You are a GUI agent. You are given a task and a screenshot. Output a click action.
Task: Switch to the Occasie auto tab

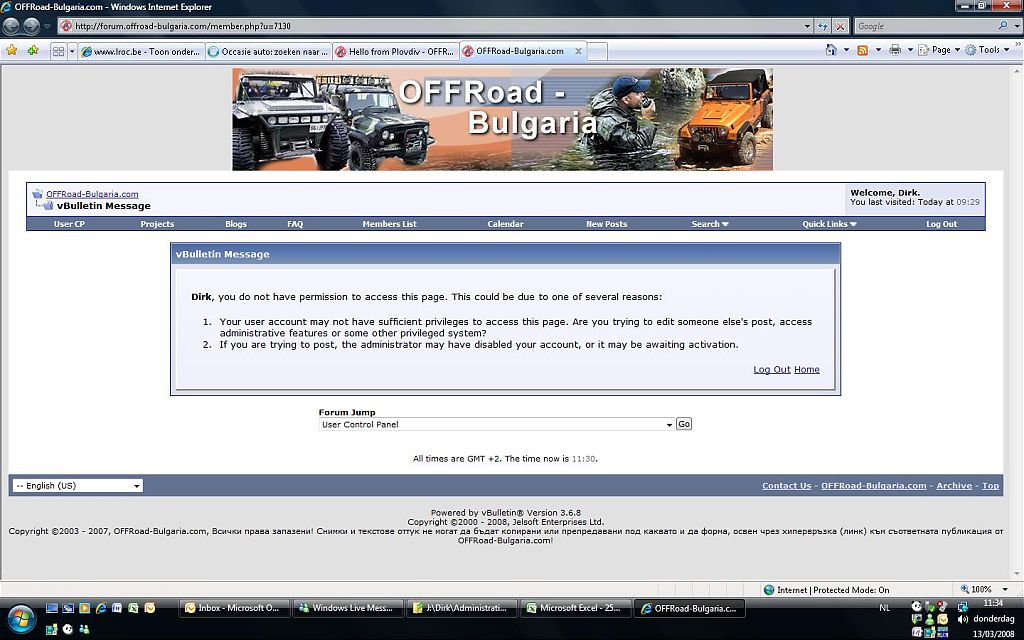click(x=268, y=52)
